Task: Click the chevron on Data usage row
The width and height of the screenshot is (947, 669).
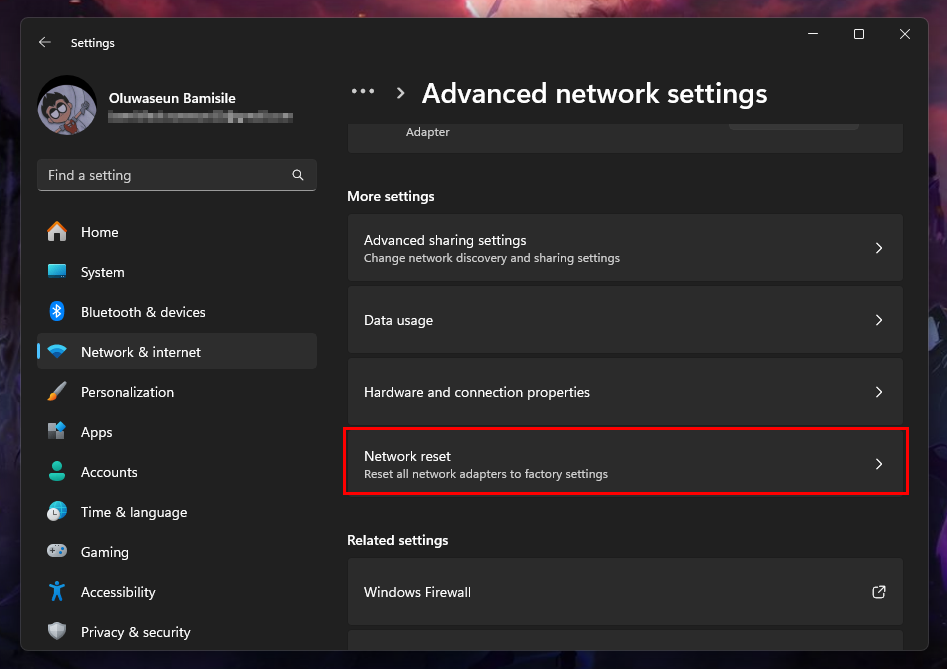Action: (879, 320)
